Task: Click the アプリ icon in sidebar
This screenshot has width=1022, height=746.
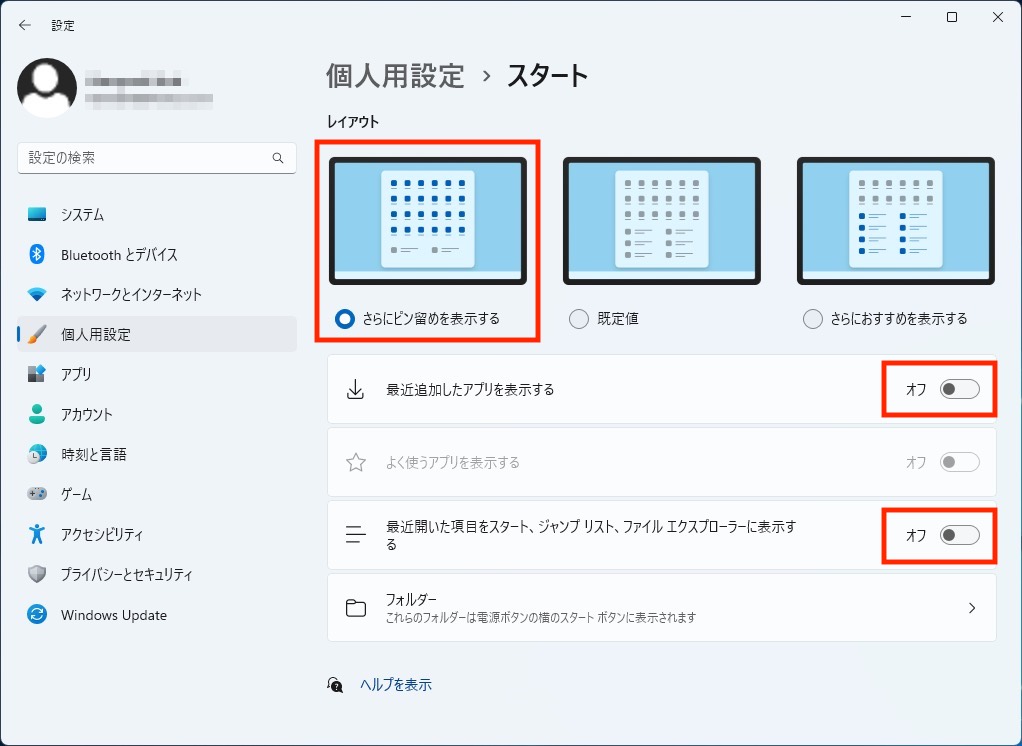Action: click(37, 374)
